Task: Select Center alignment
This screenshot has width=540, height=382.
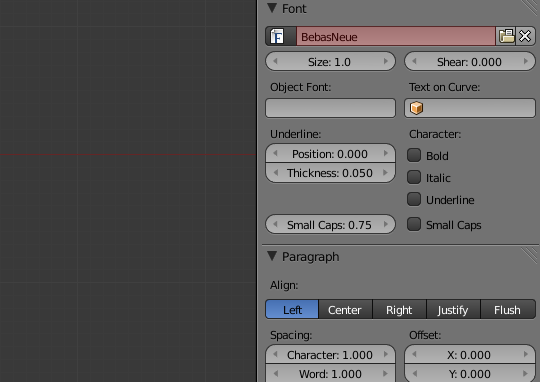Action: point(345,309)
